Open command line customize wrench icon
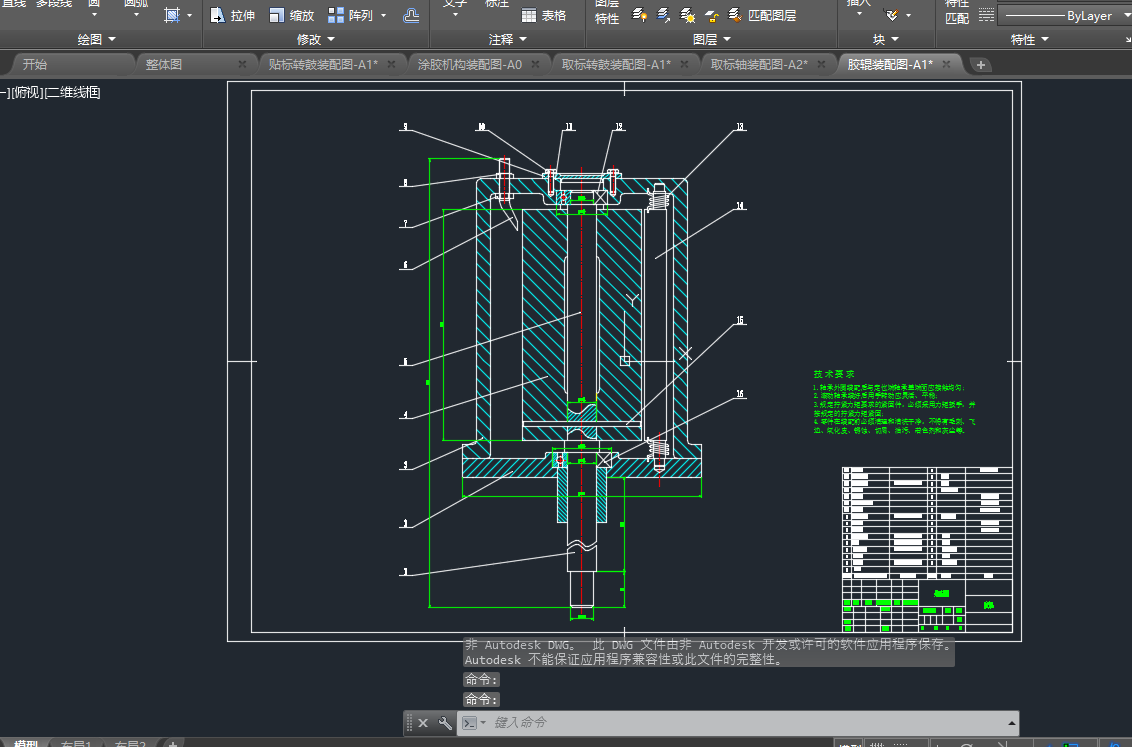The width and height of the screenshot is (1132, 747). [445, 722]
